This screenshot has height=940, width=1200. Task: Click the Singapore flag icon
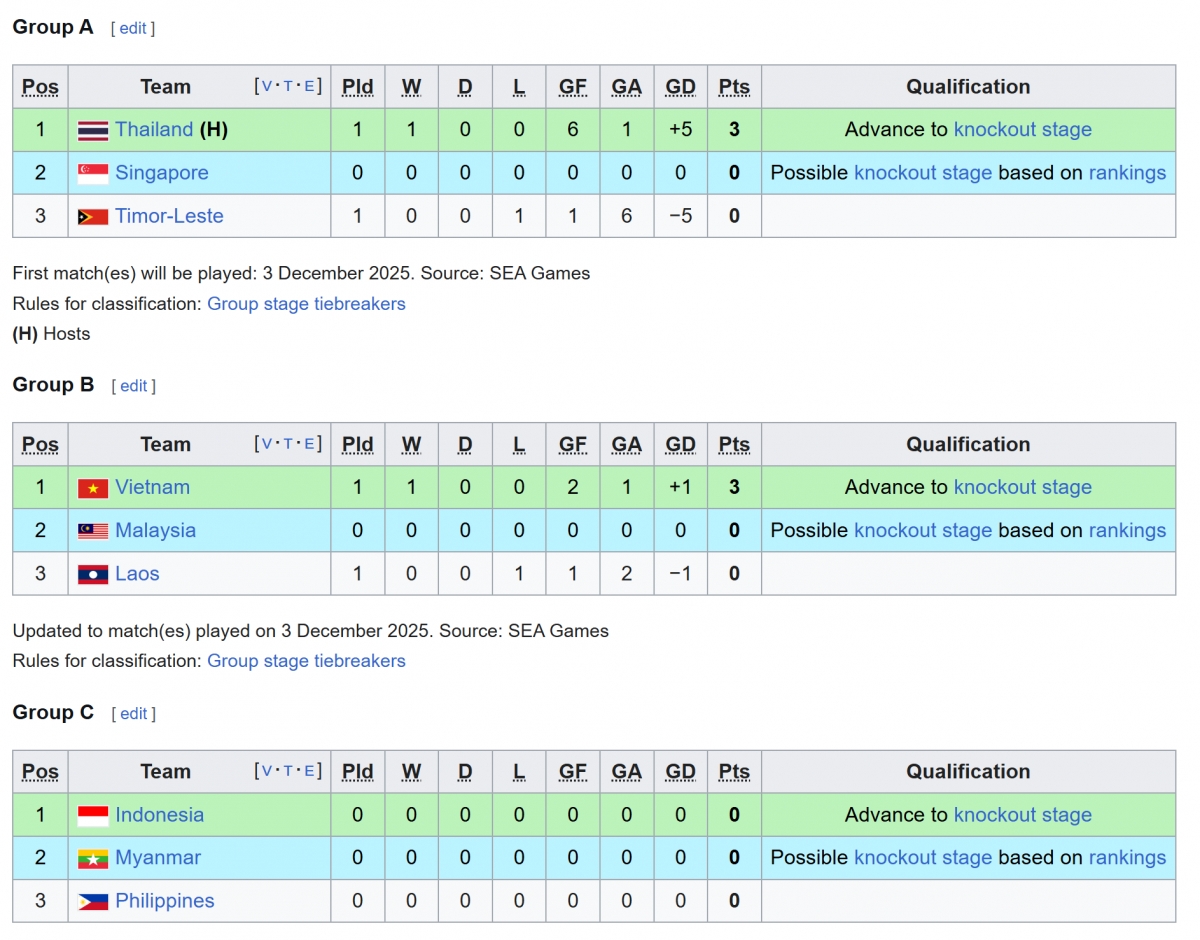(93, 173)
